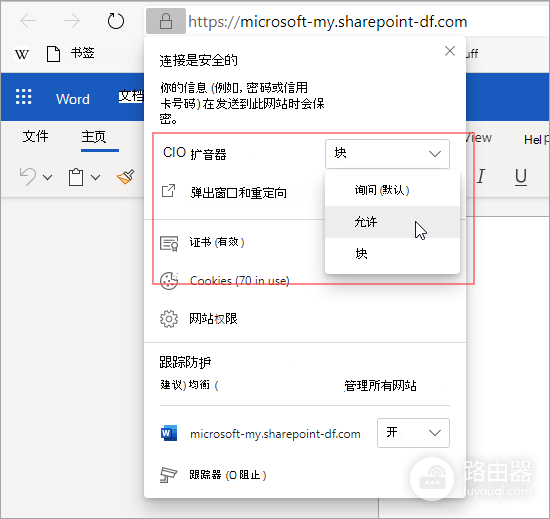
Task: Click 连接是安全的 heading
Action: click(x=199, y=60)
